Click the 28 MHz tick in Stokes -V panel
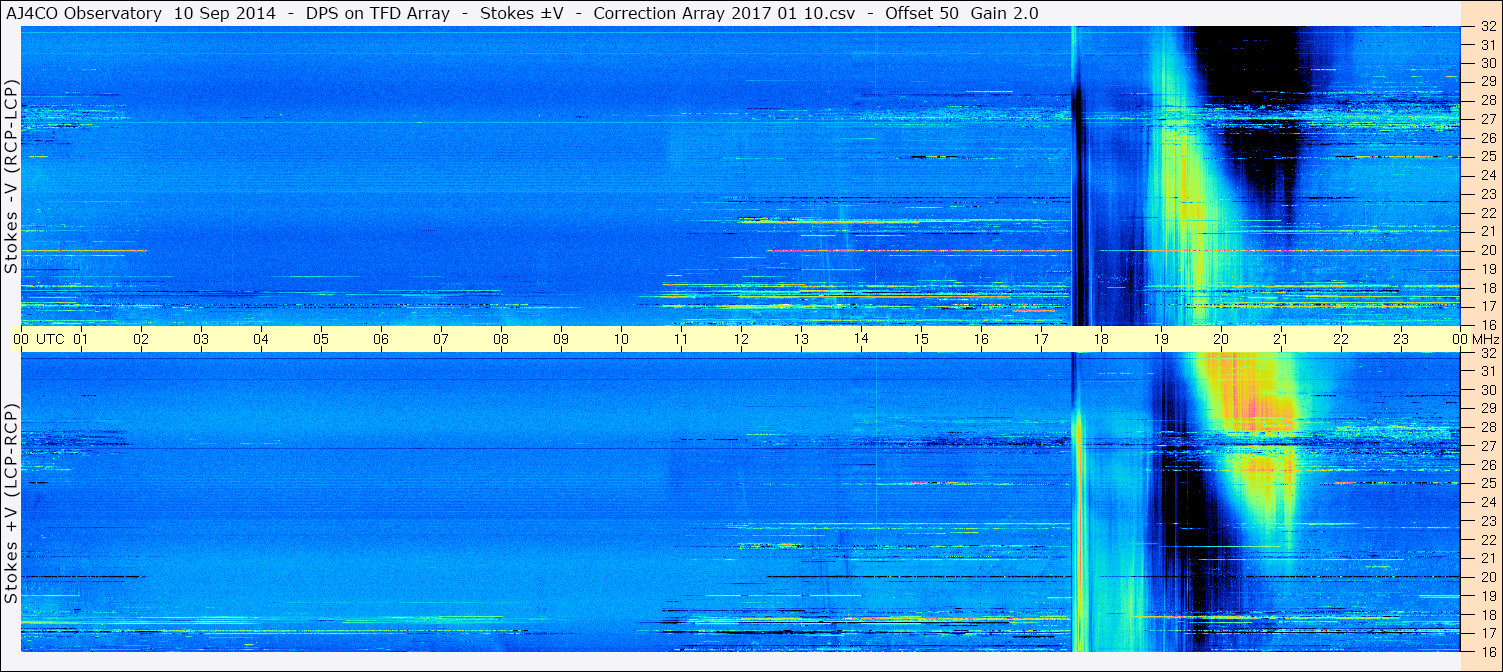The height and width of the screenshot is (672, 1503). 1488,100
